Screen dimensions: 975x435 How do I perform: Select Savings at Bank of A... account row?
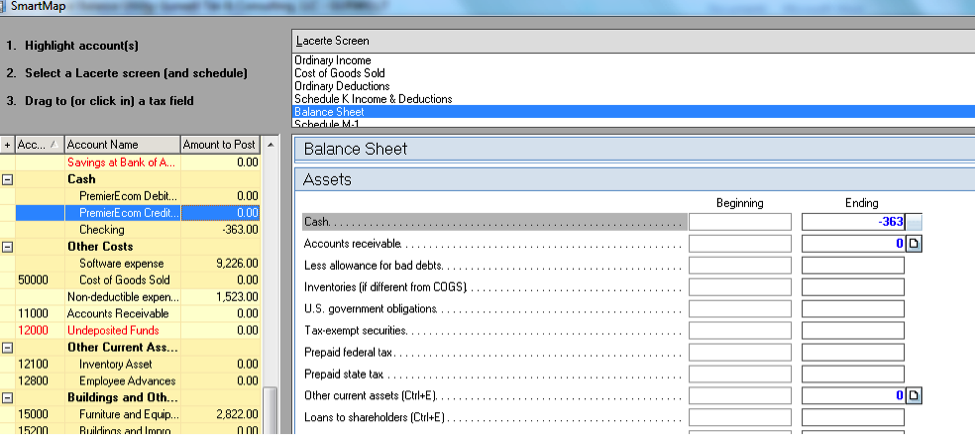pyautogui.click(x=130, y=163)
